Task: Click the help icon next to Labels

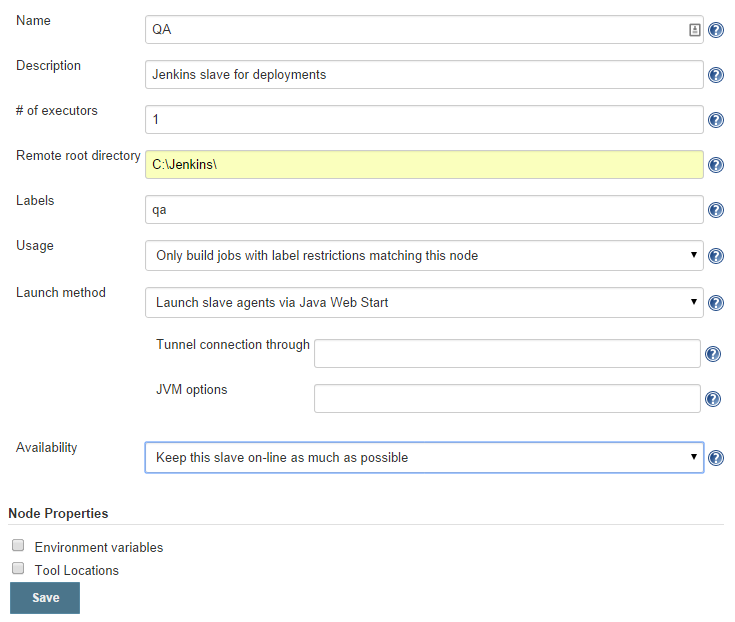Action: click(716, 210)
